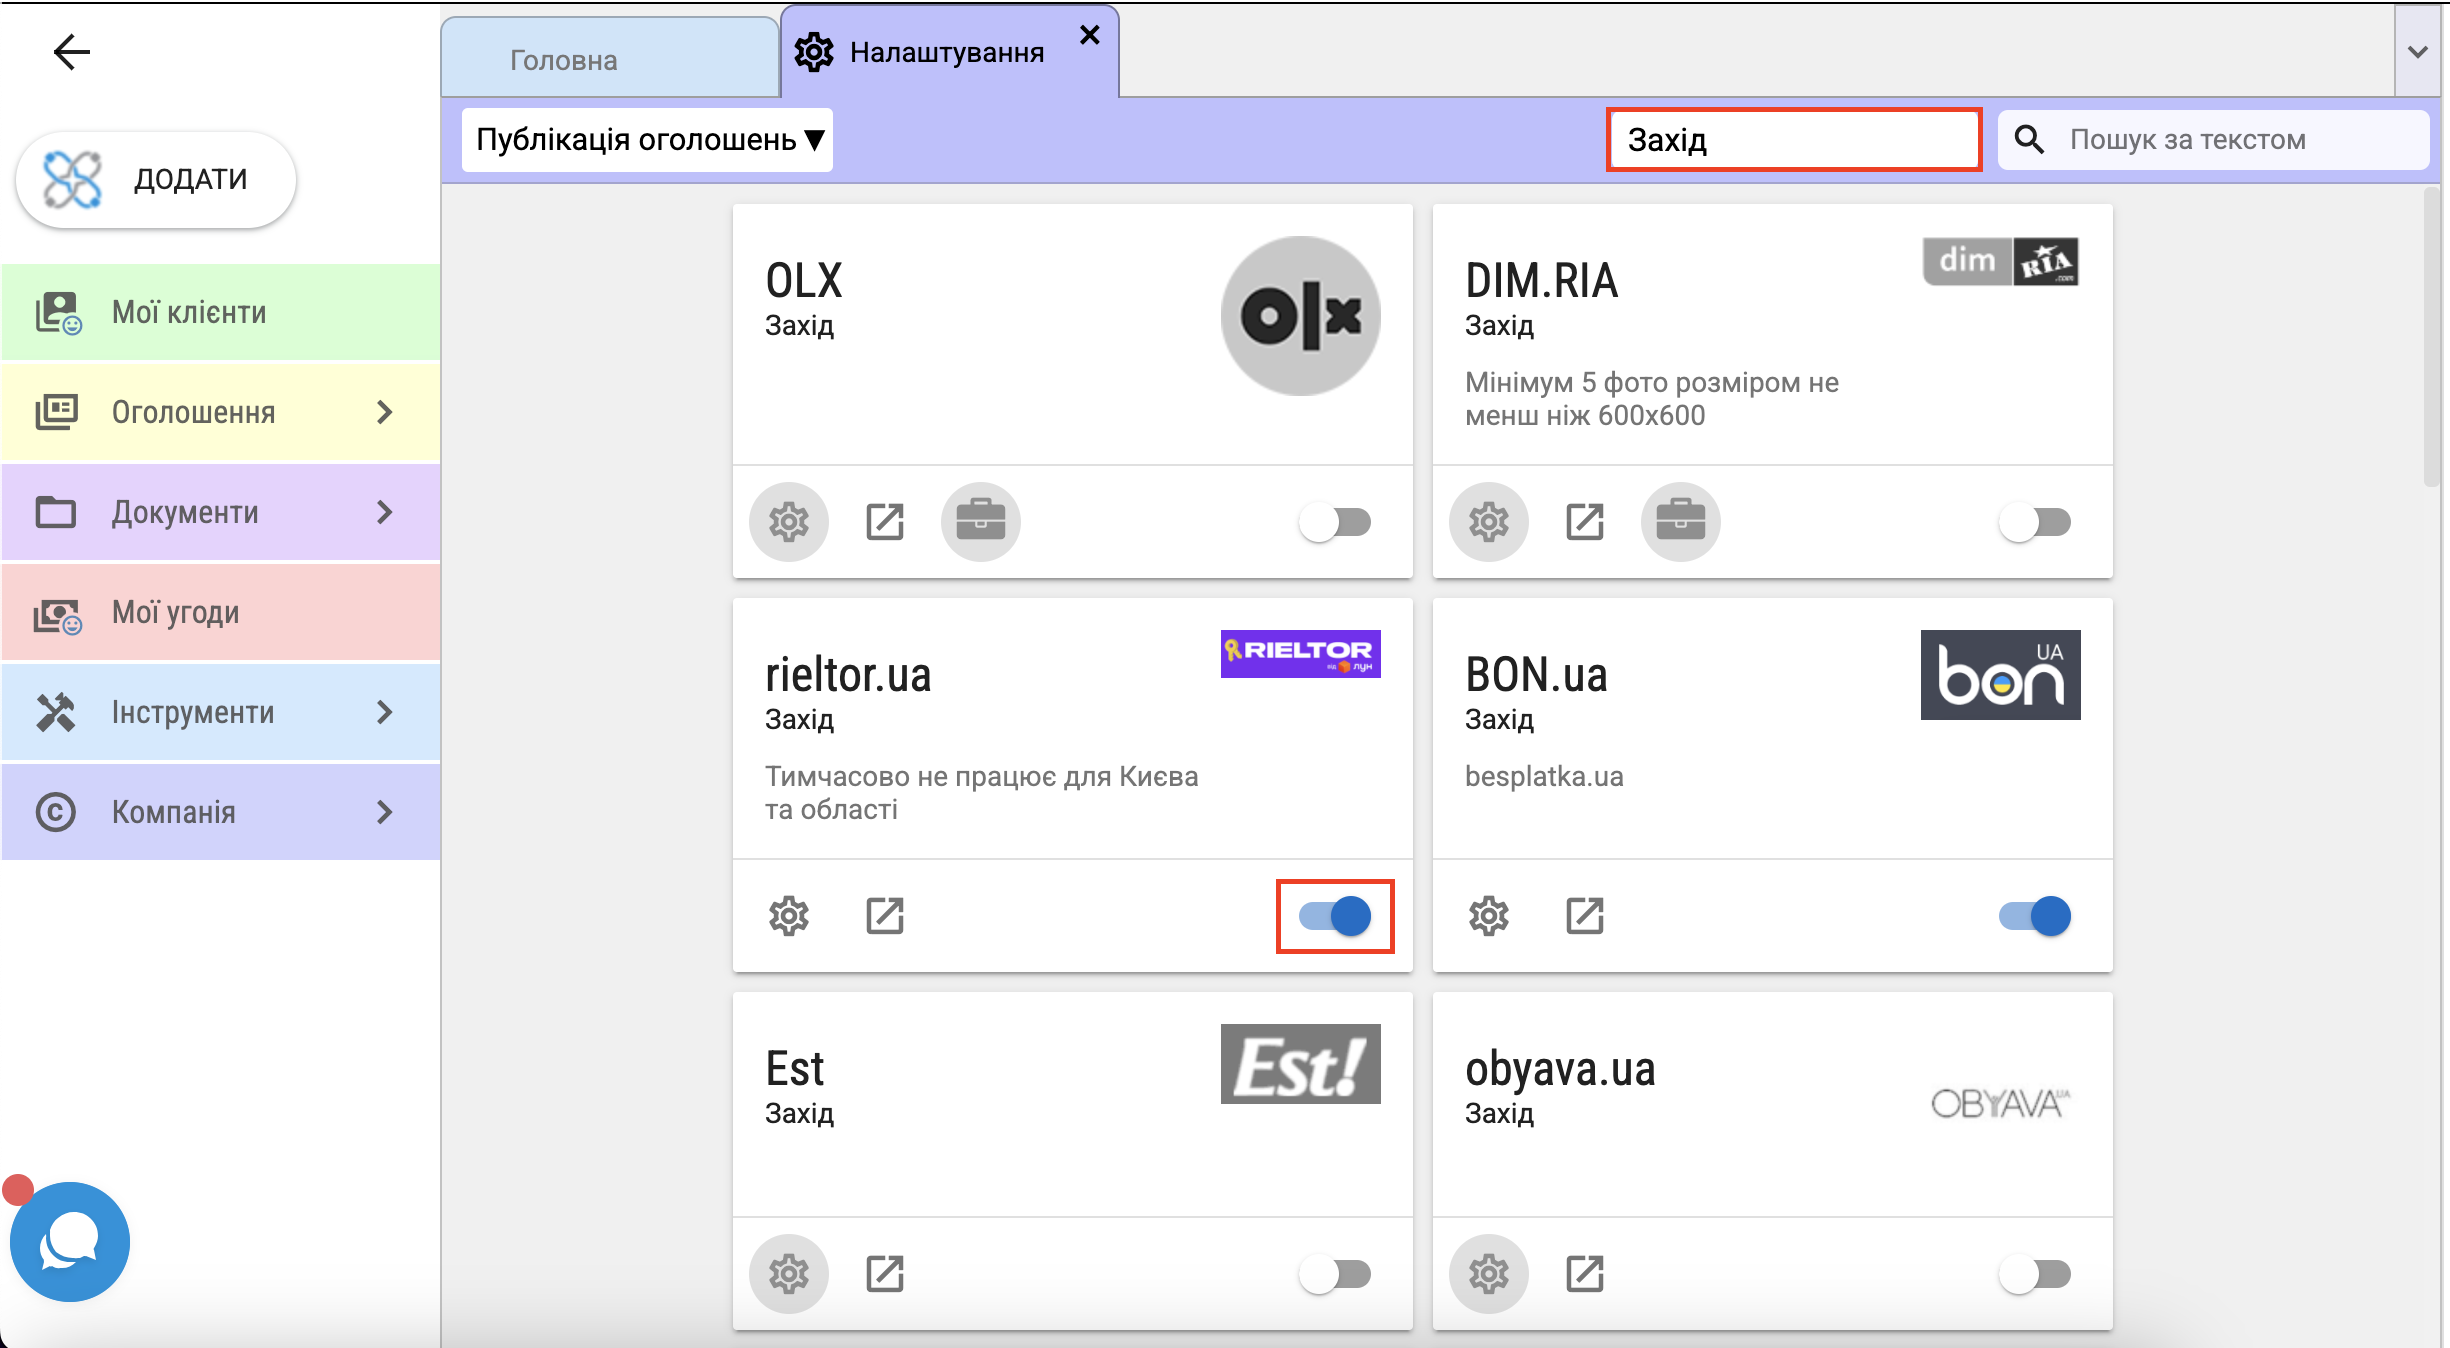Expand the Документи menu chevron
The width and height of the screenshot is (2450, 1348).
pos(385,512)
